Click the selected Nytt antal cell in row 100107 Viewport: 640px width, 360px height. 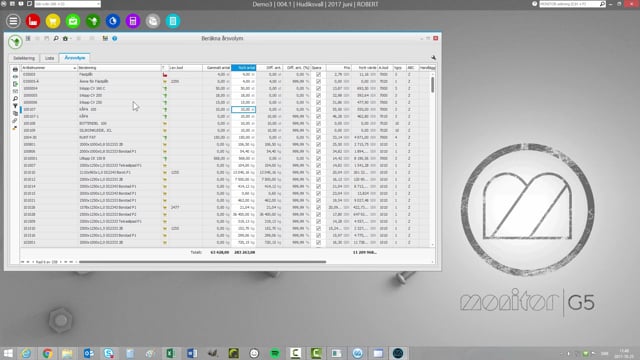pos(244,109)
